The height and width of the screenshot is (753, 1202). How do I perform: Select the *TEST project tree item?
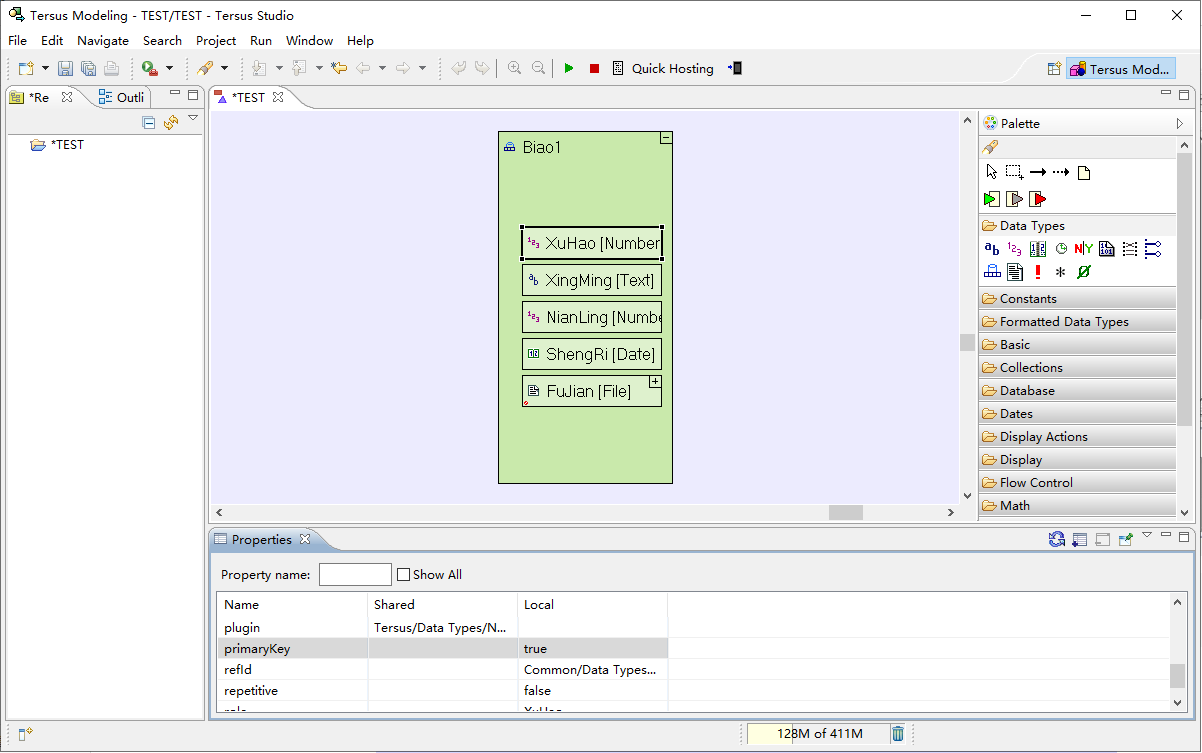point(58,145)
